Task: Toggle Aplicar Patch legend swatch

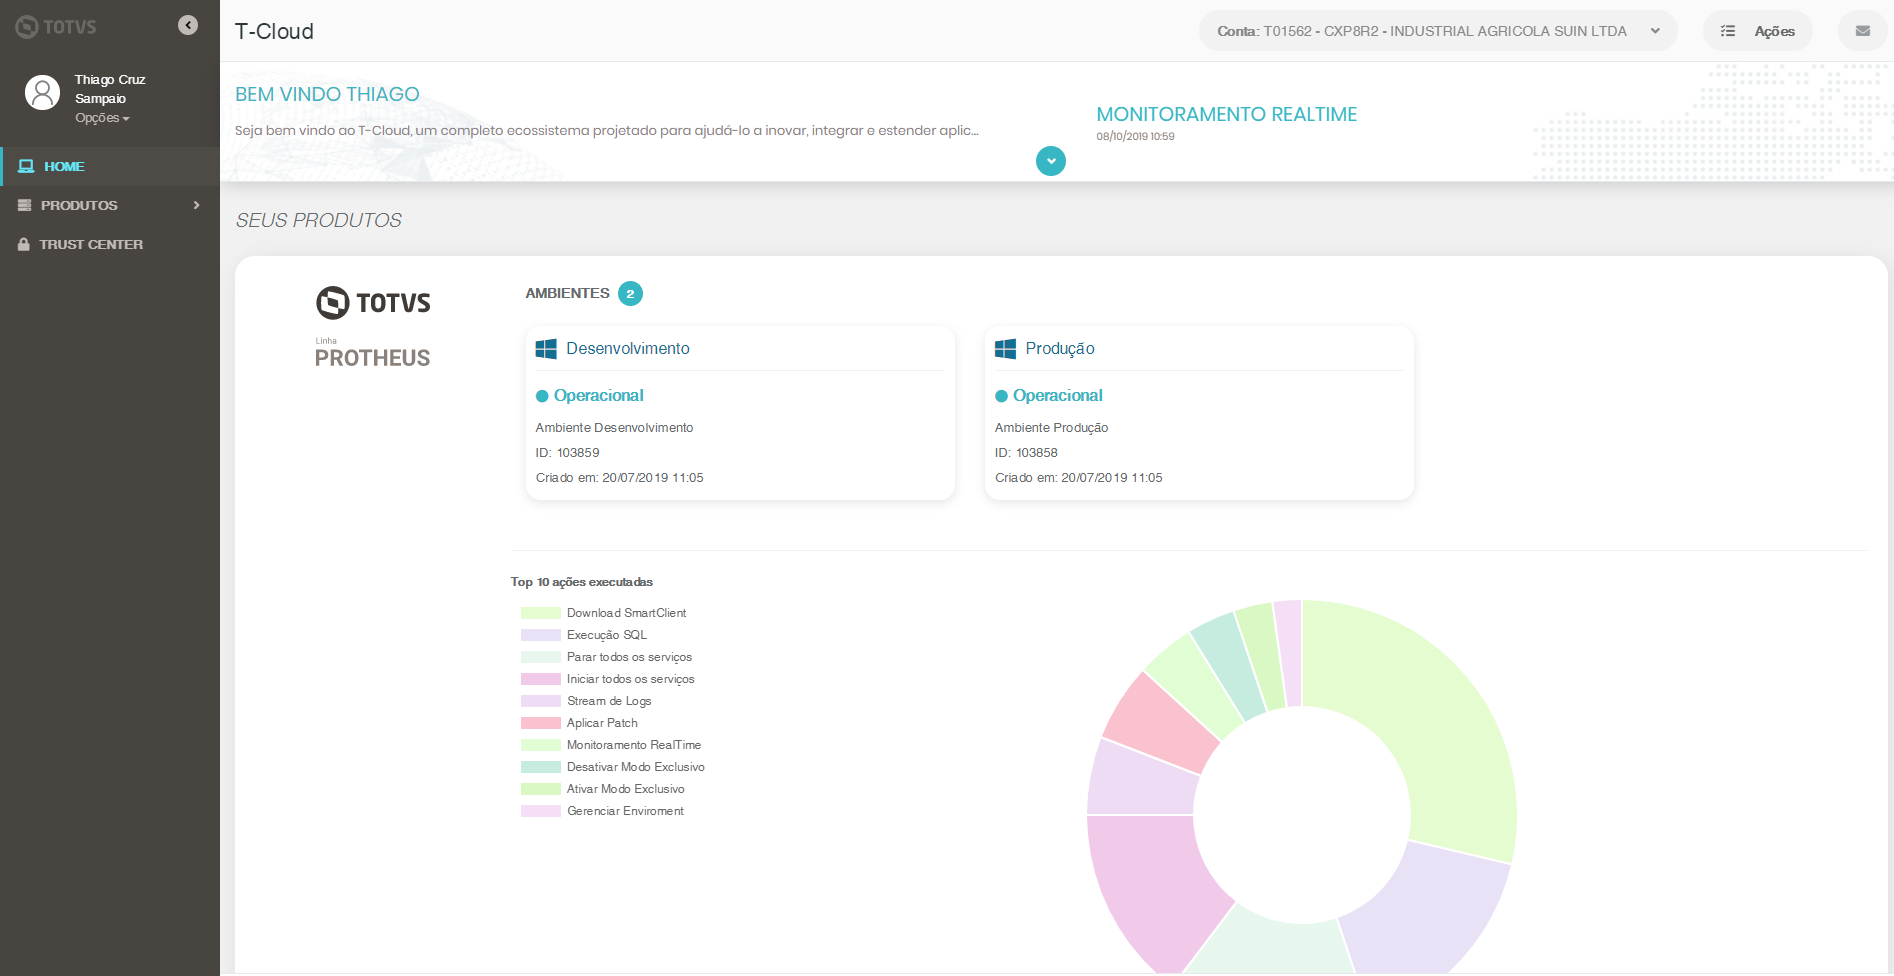Action: coord(541,723)
